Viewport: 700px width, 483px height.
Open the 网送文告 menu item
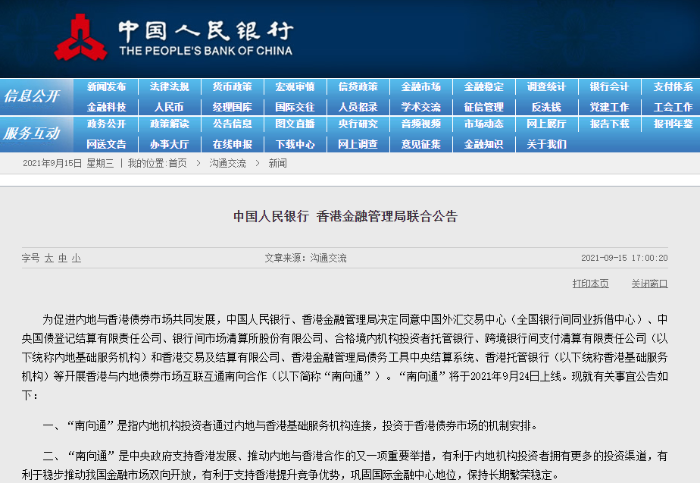click(106, 144)
